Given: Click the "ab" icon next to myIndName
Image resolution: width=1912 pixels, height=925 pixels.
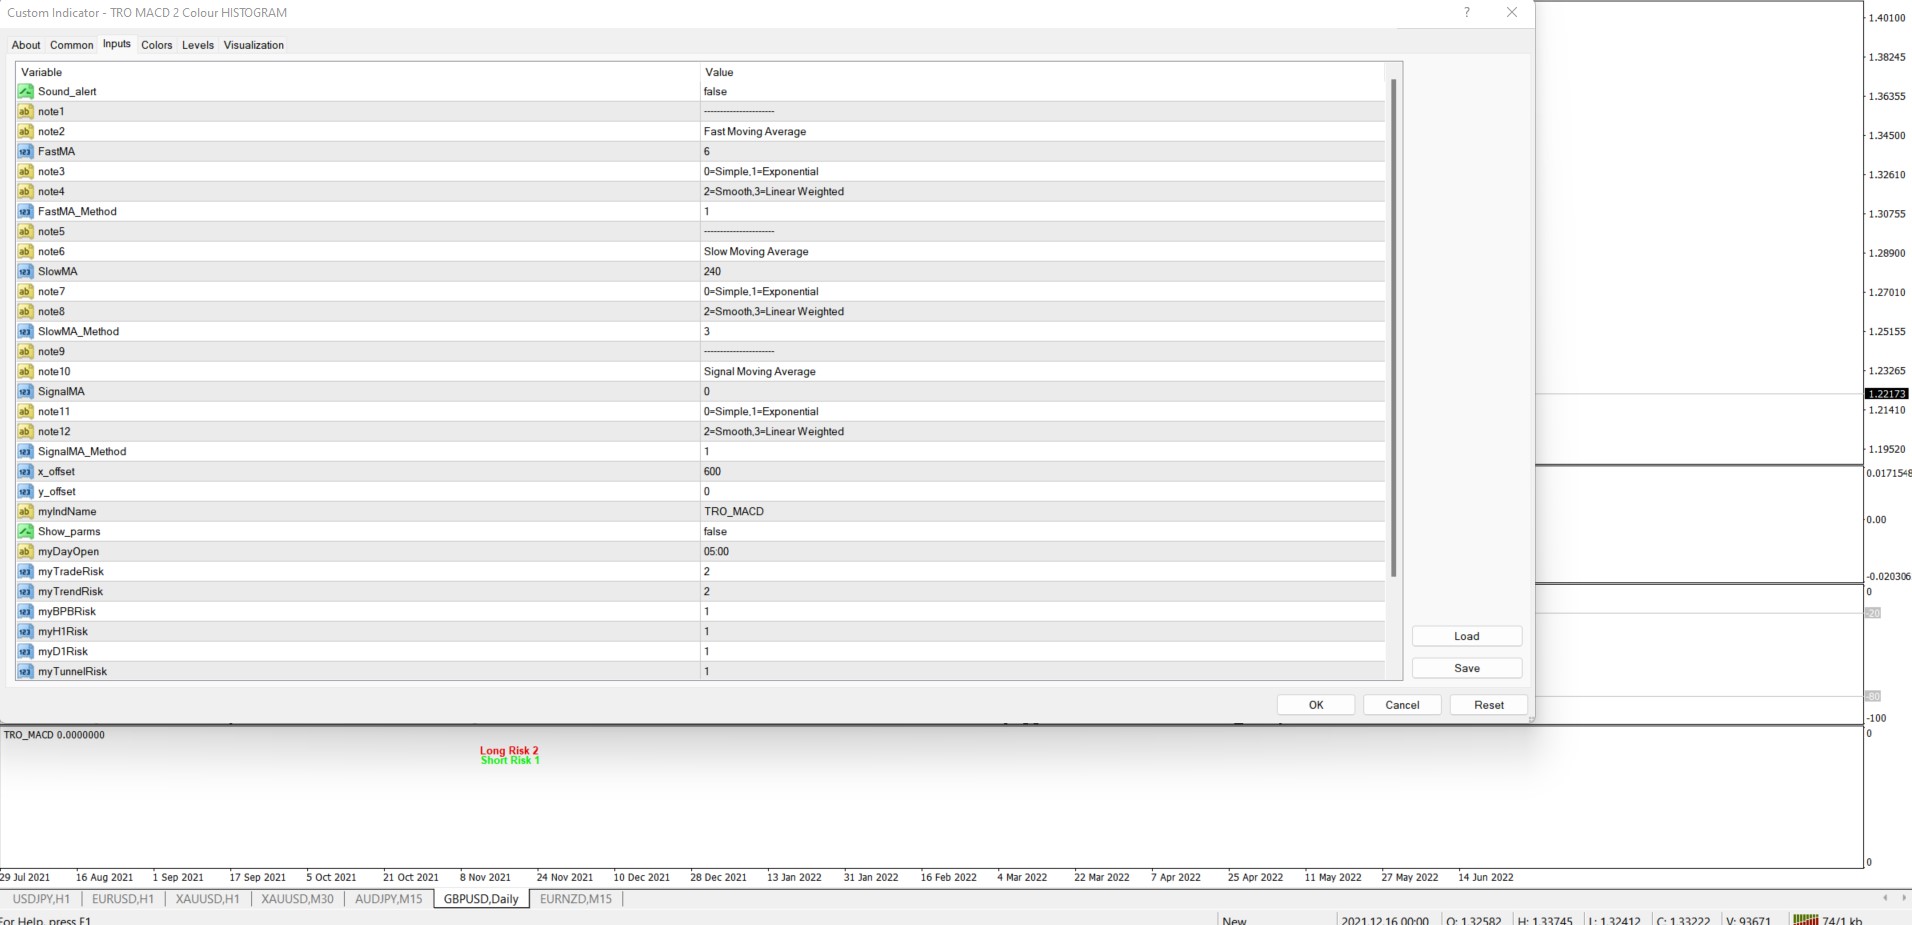Looking at the screenshot, I should tap(25, 511).
